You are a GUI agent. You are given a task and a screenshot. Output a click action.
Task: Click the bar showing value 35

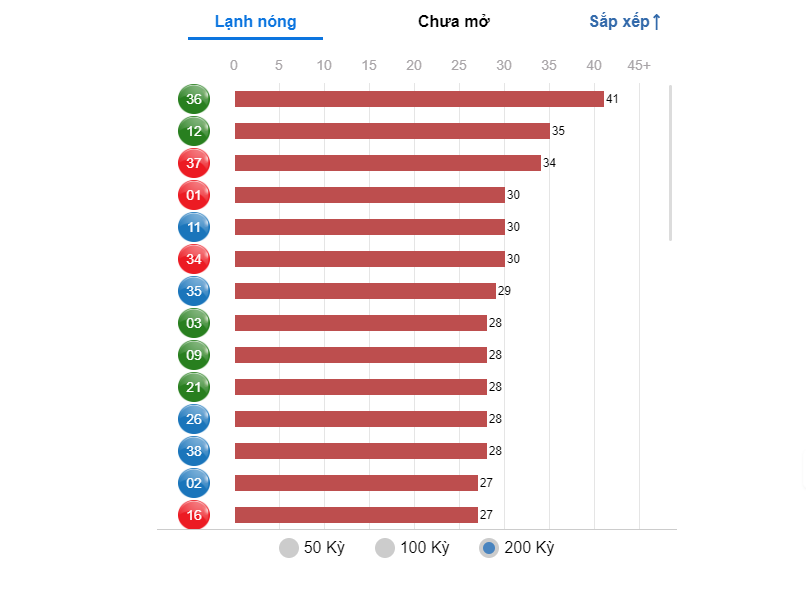click(x=392, y=131)
